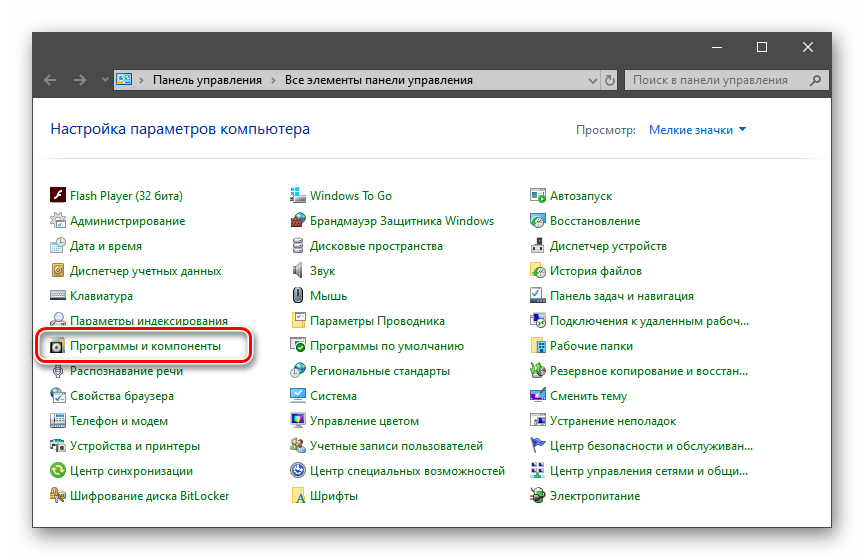Open the Программы и компоненты icon
The width and height of the screenshot is (864, 560).
coord(58,346)
